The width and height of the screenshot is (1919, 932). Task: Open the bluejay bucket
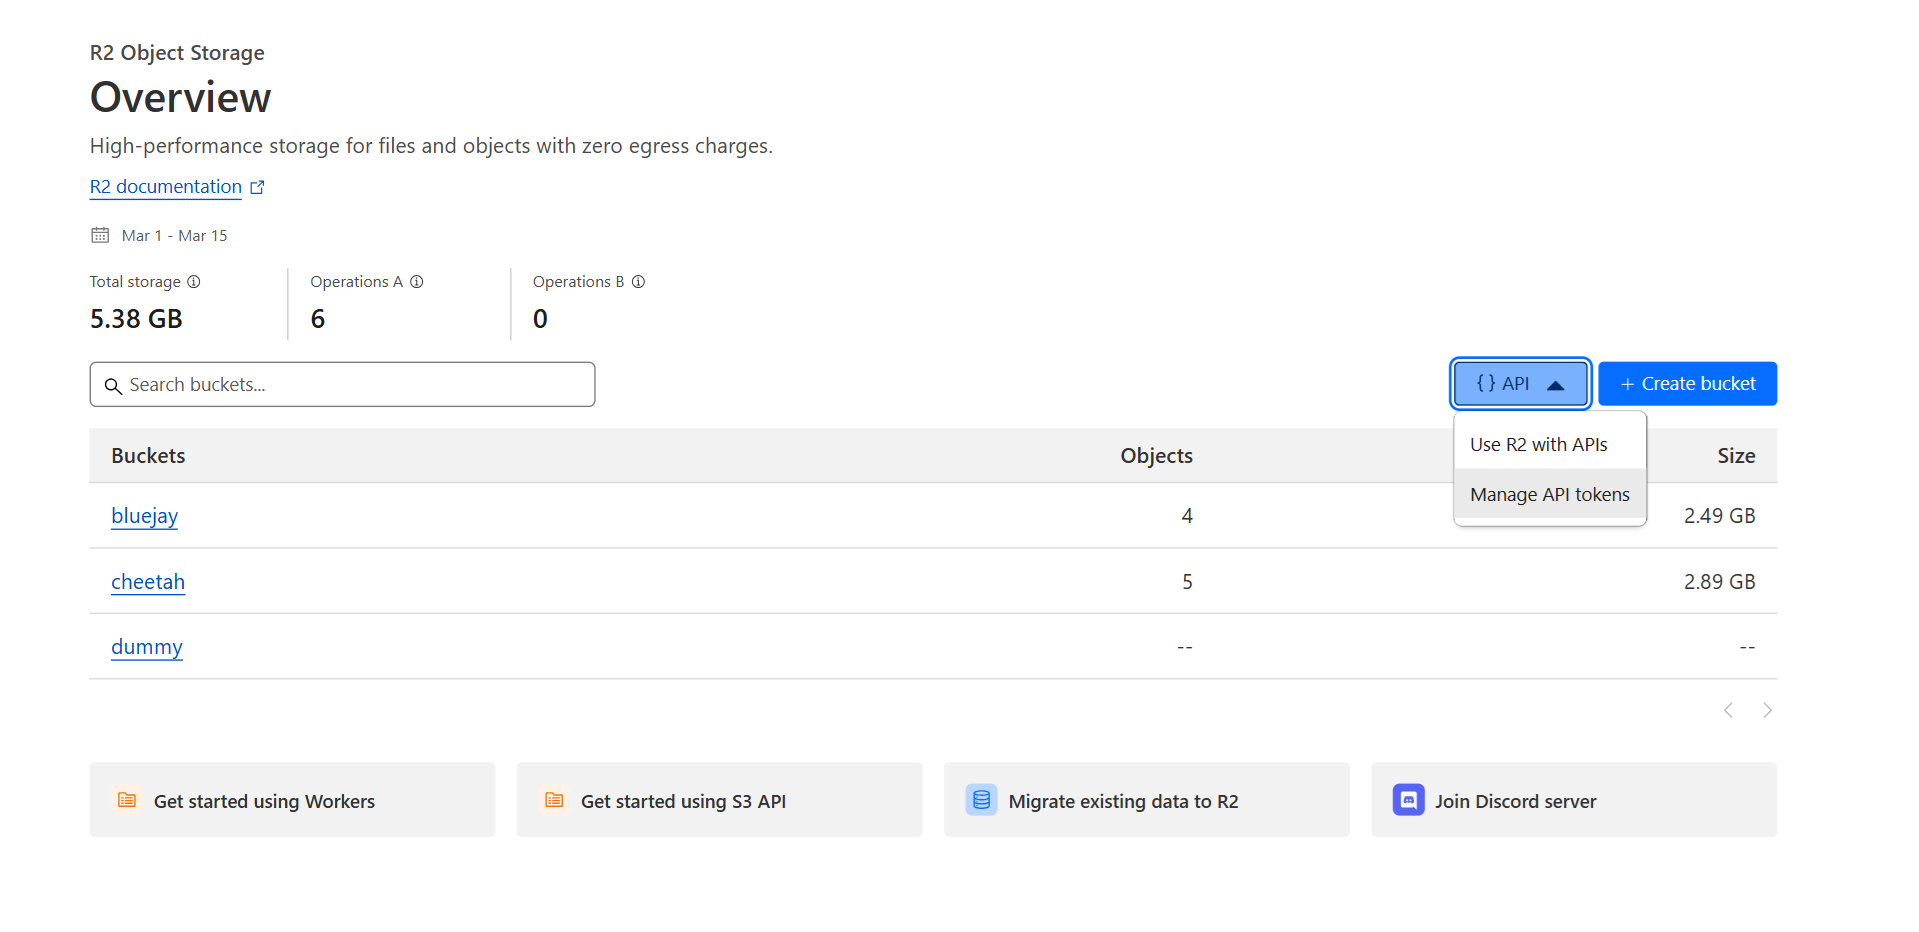(145, 516)
